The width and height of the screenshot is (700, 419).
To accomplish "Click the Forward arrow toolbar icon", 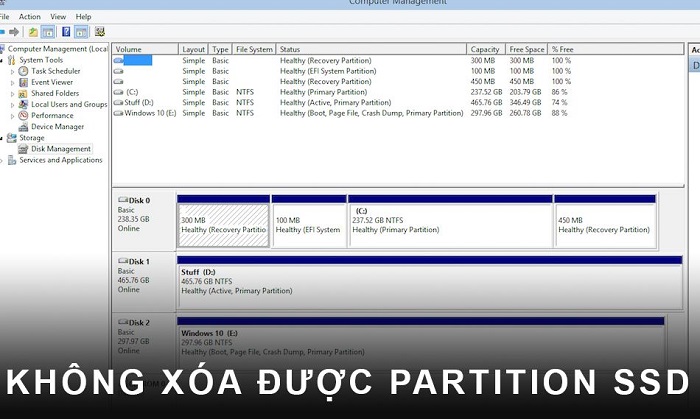I will coord(14,32).
